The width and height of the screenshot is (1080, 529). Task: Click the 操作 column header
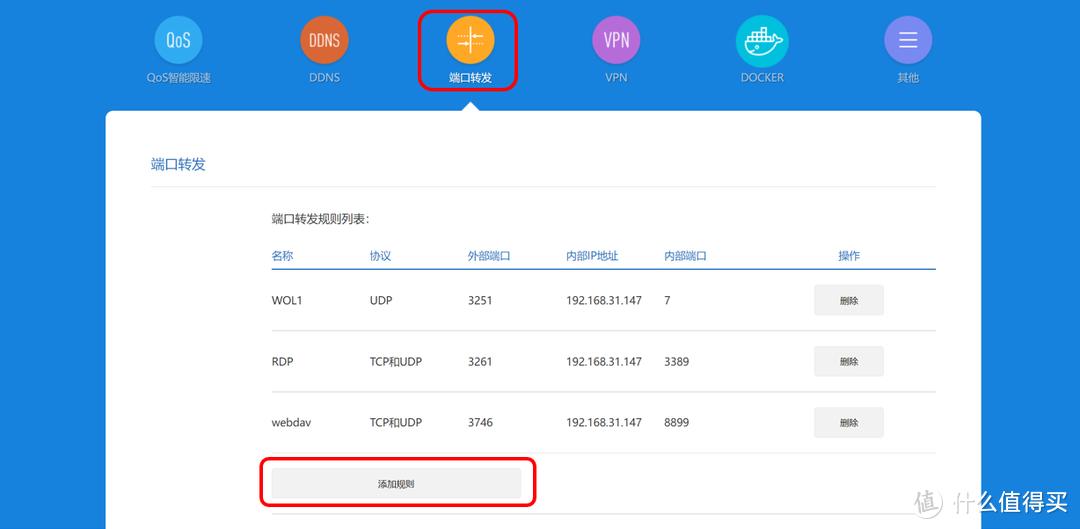(x=849, y=256)
